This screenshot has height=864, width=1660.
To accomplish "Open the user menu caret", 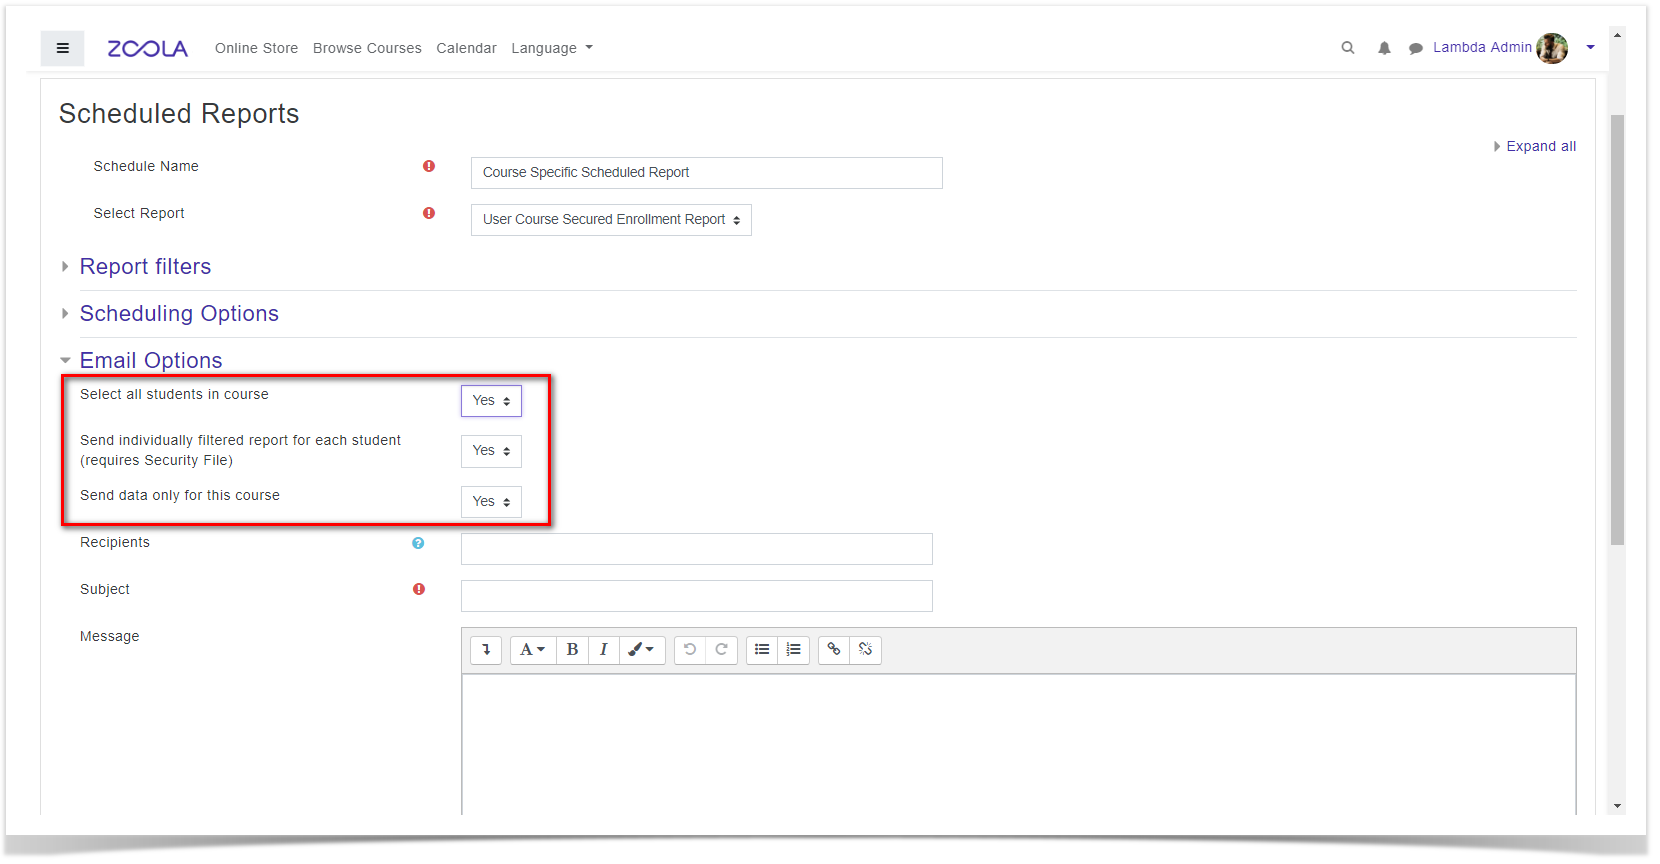I will click(1590, 47).
